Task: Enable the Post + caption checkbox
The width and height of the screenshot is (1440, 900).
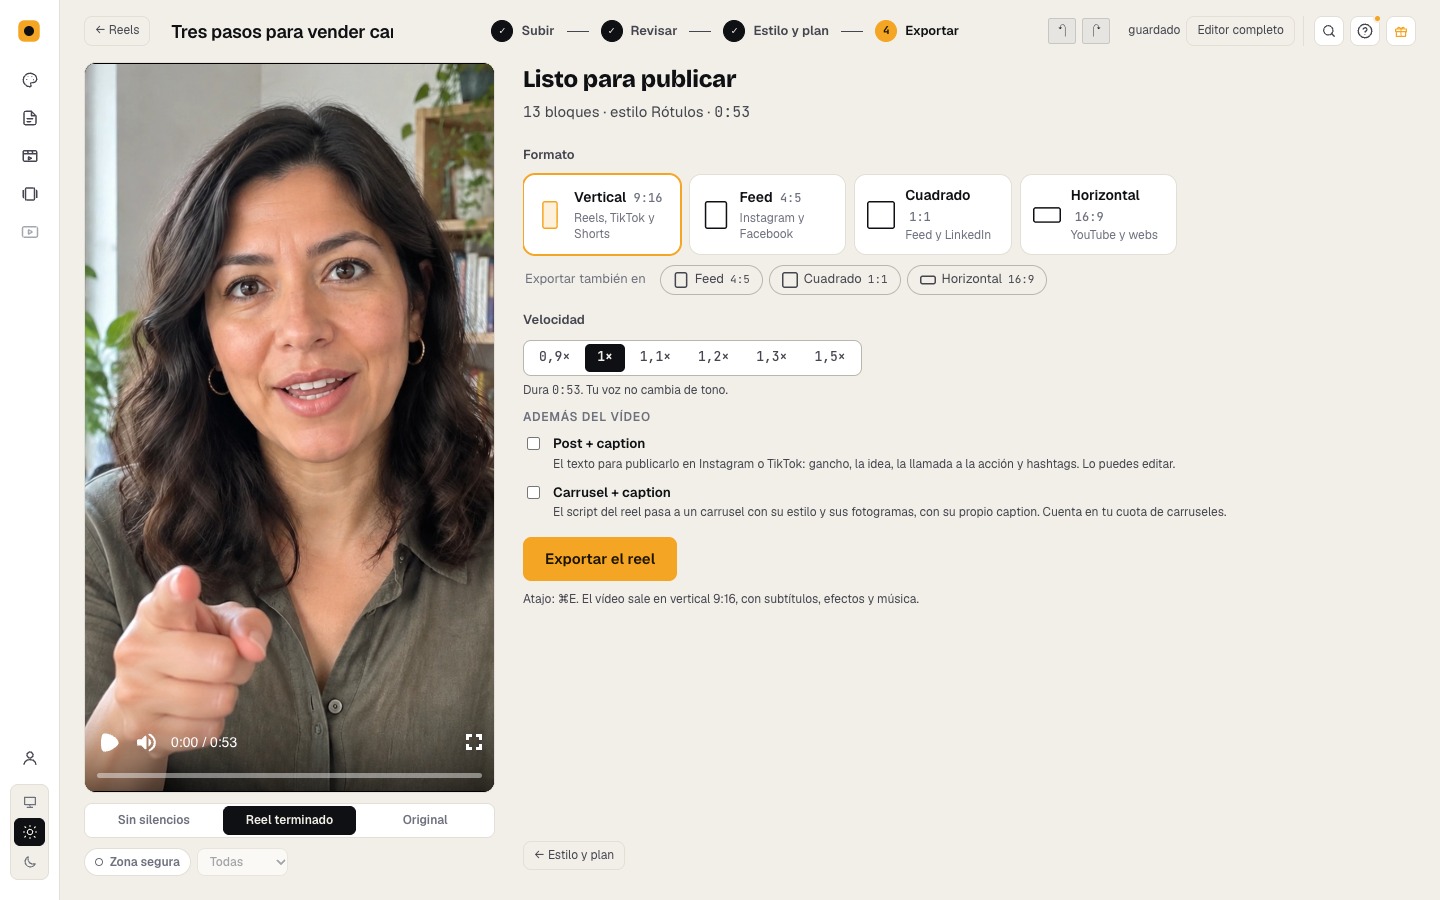Action: tap(534, 444)
